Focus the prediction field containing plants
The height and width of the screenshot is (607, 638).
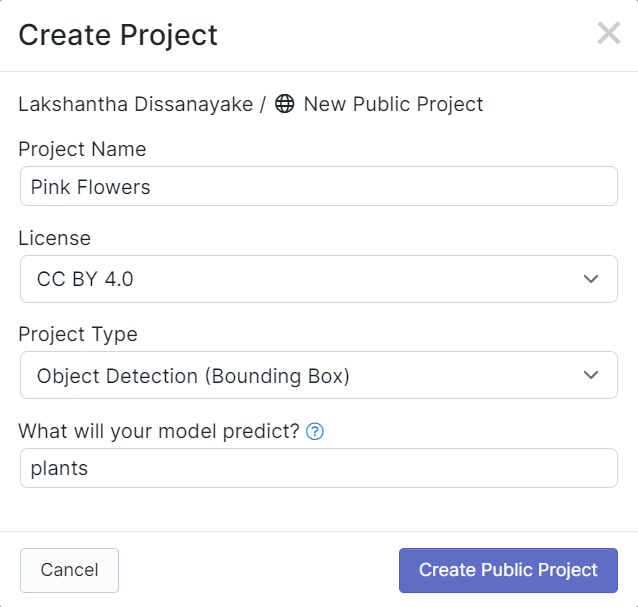pyautogui.click(x=319, y=468)
